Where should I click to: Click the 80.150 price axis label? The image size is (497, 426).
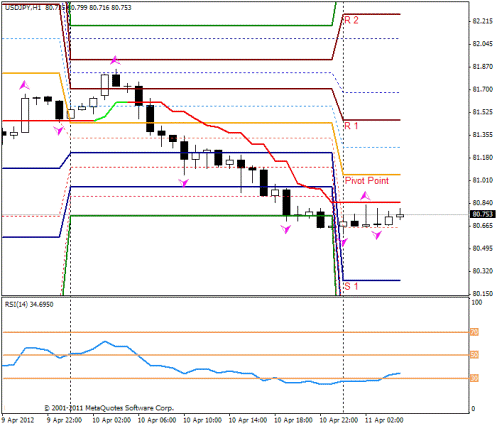click(x=483, y=294)
